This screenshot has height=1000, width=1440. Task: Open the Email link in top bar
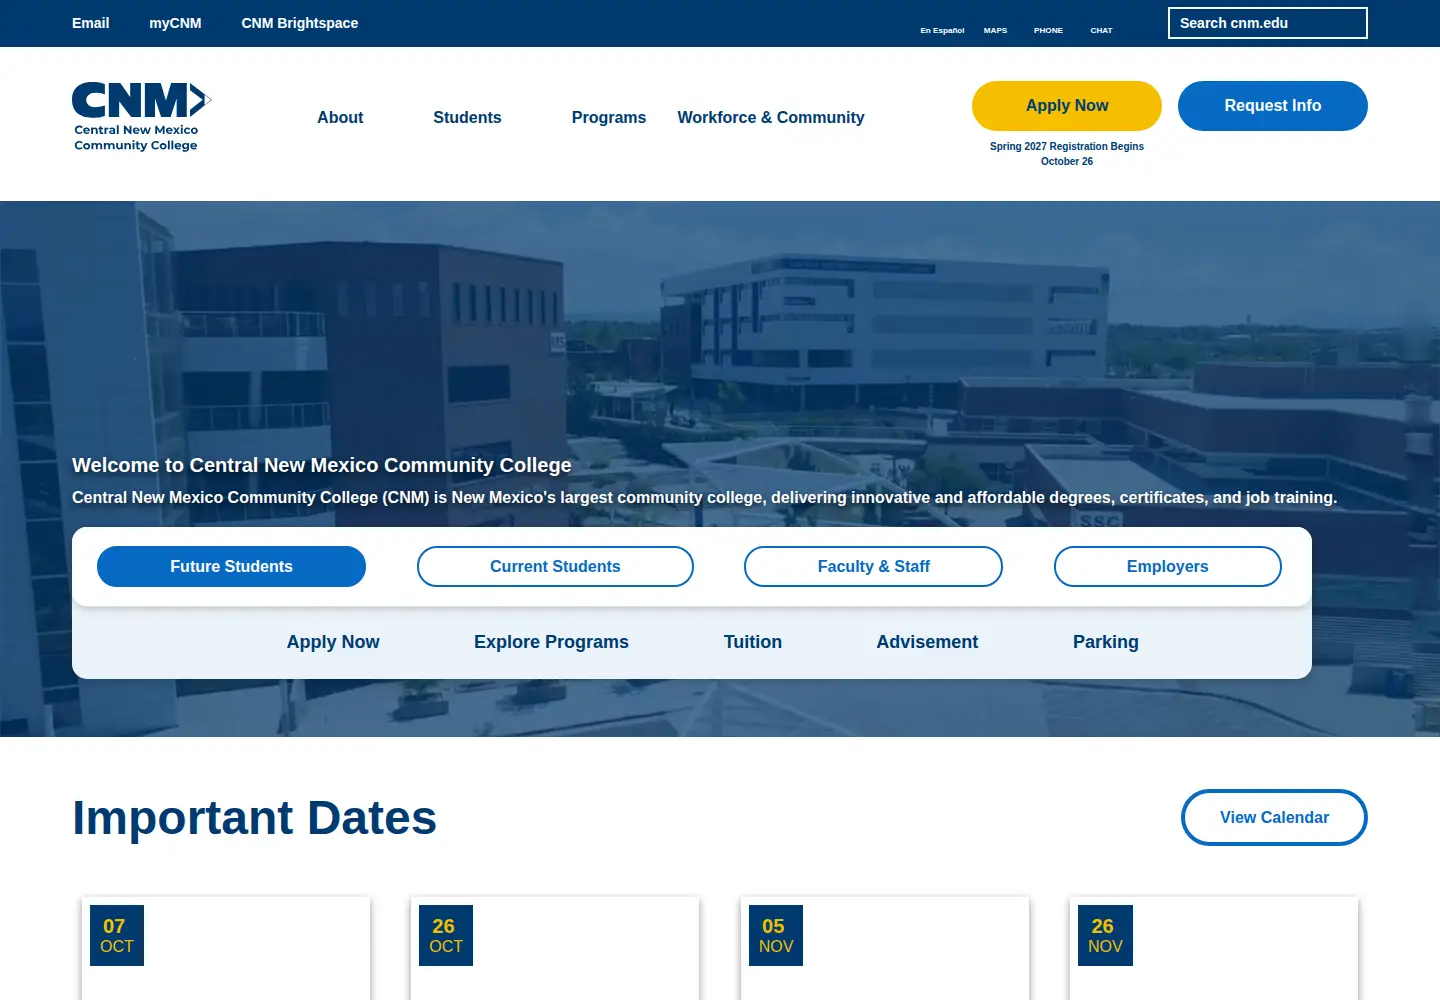[x=90, y=23]
